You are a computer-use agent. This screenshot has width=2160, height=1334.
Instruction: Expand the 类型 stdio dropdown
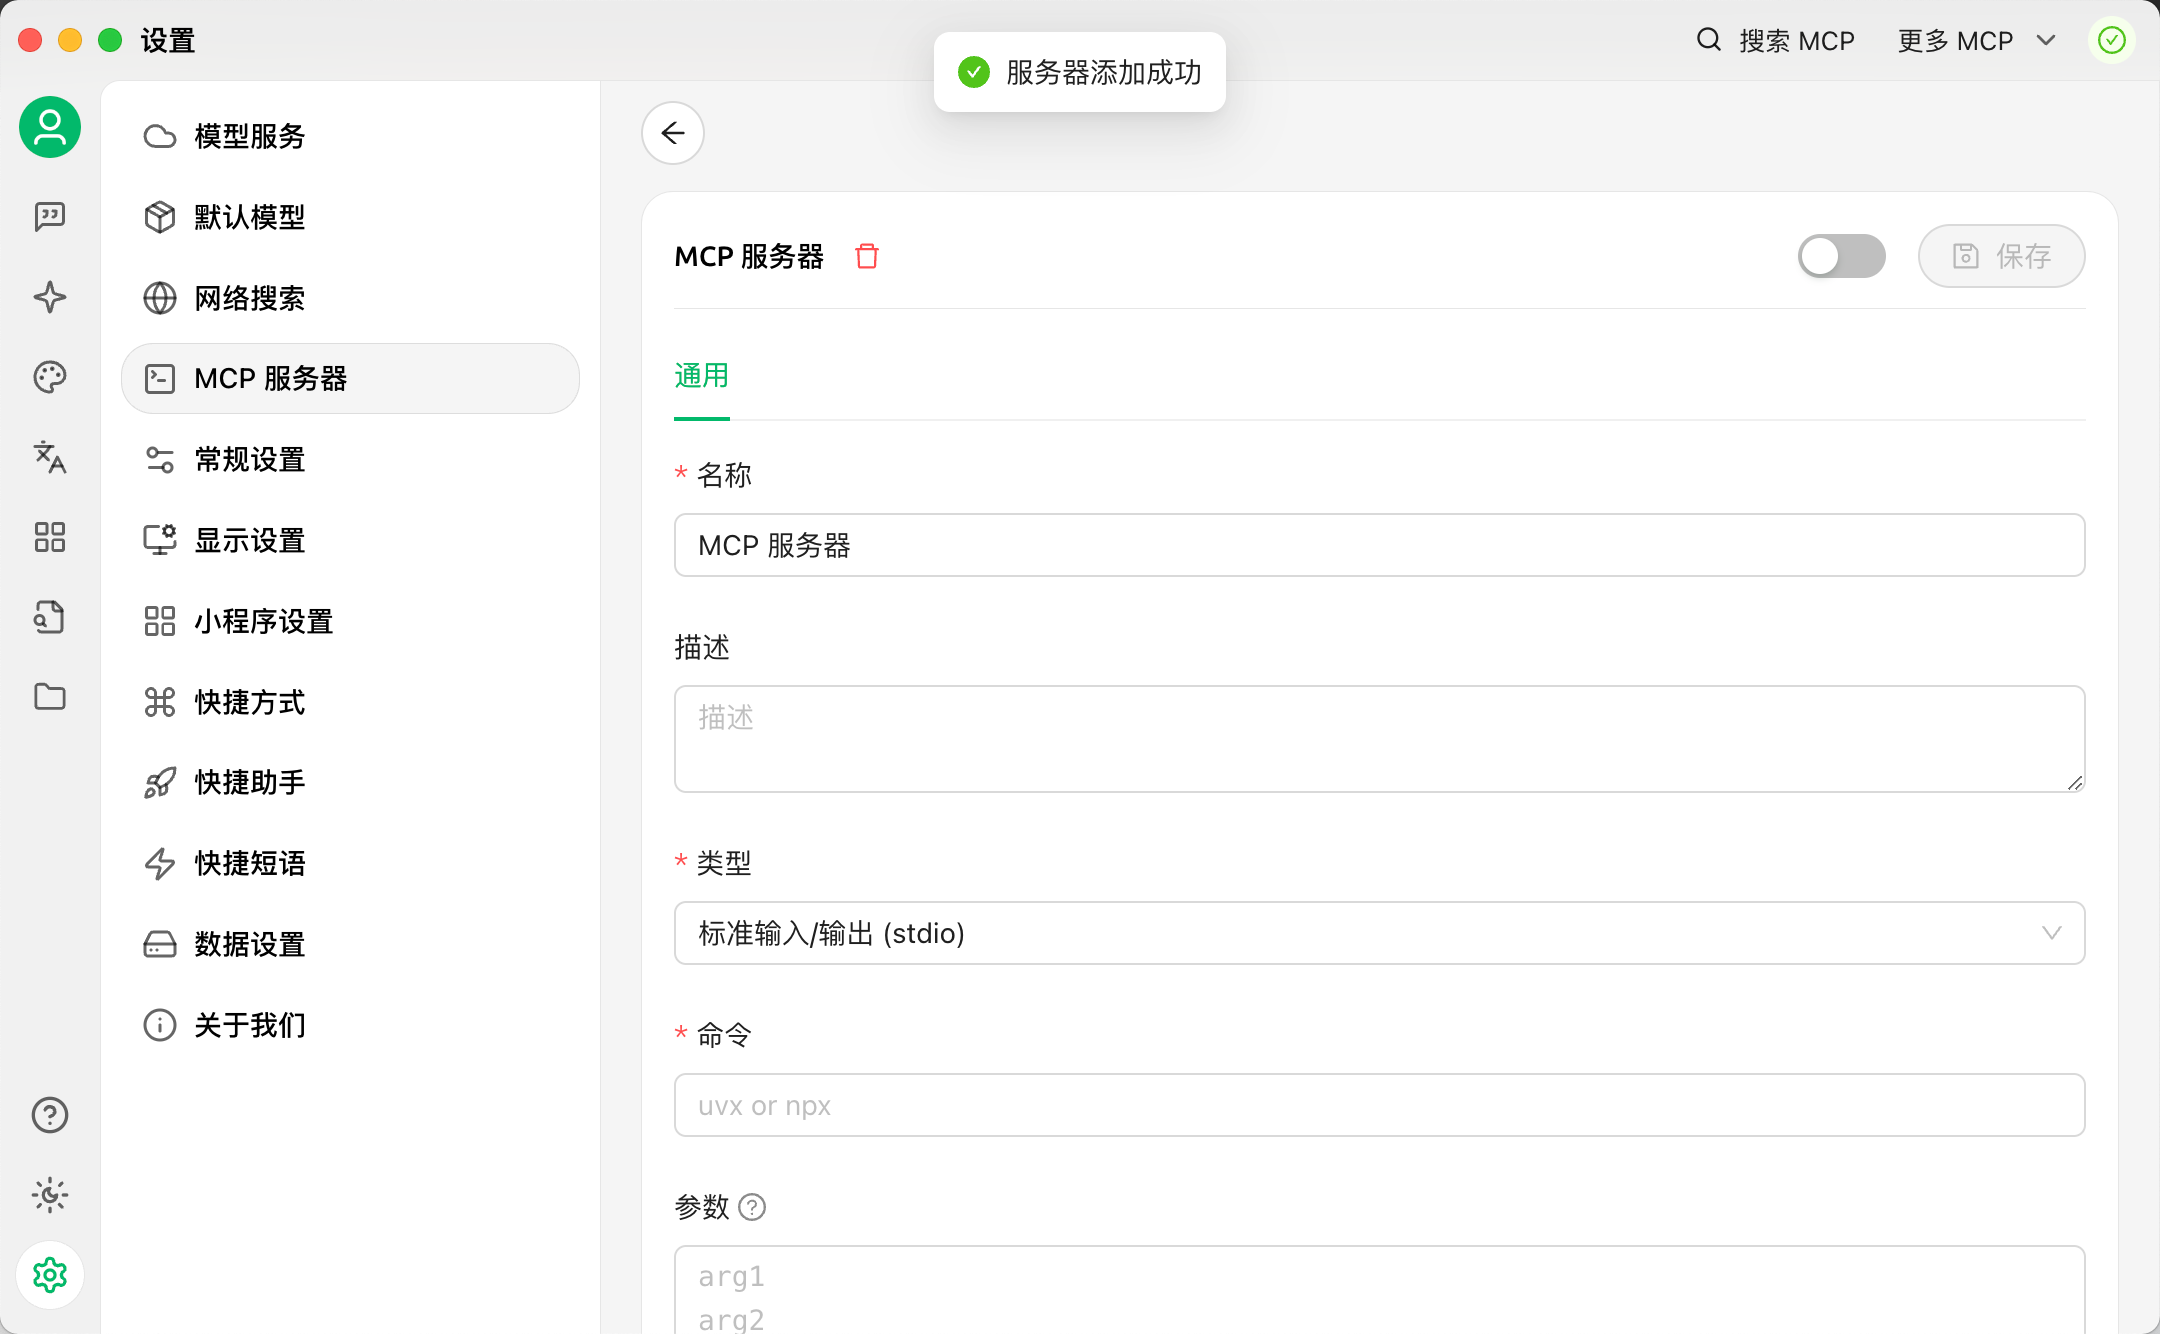(x=1378, y=933)
